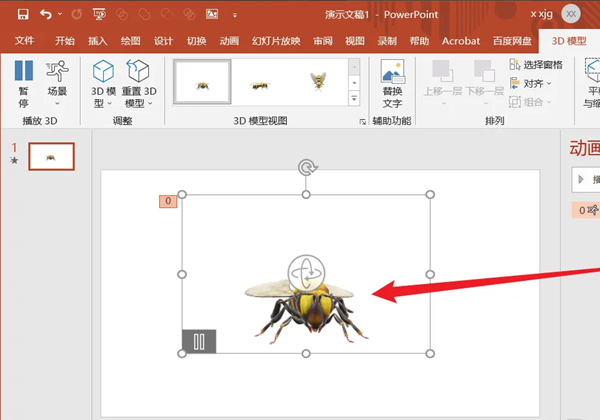Switch to the 开始 tab
Viewport: 600px width, 420px height.
pos(65,41)
